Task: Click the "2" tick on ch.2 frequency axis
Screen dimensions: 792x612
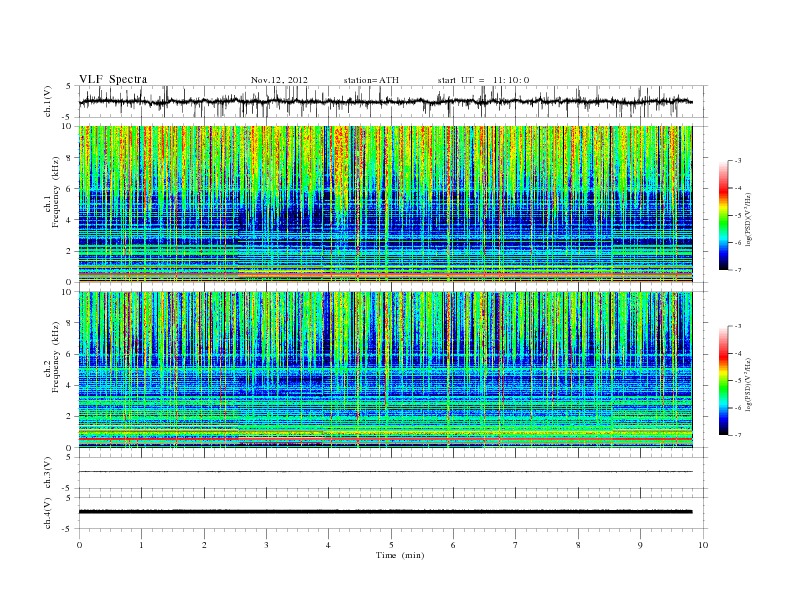Action: [x=69, y=417]
